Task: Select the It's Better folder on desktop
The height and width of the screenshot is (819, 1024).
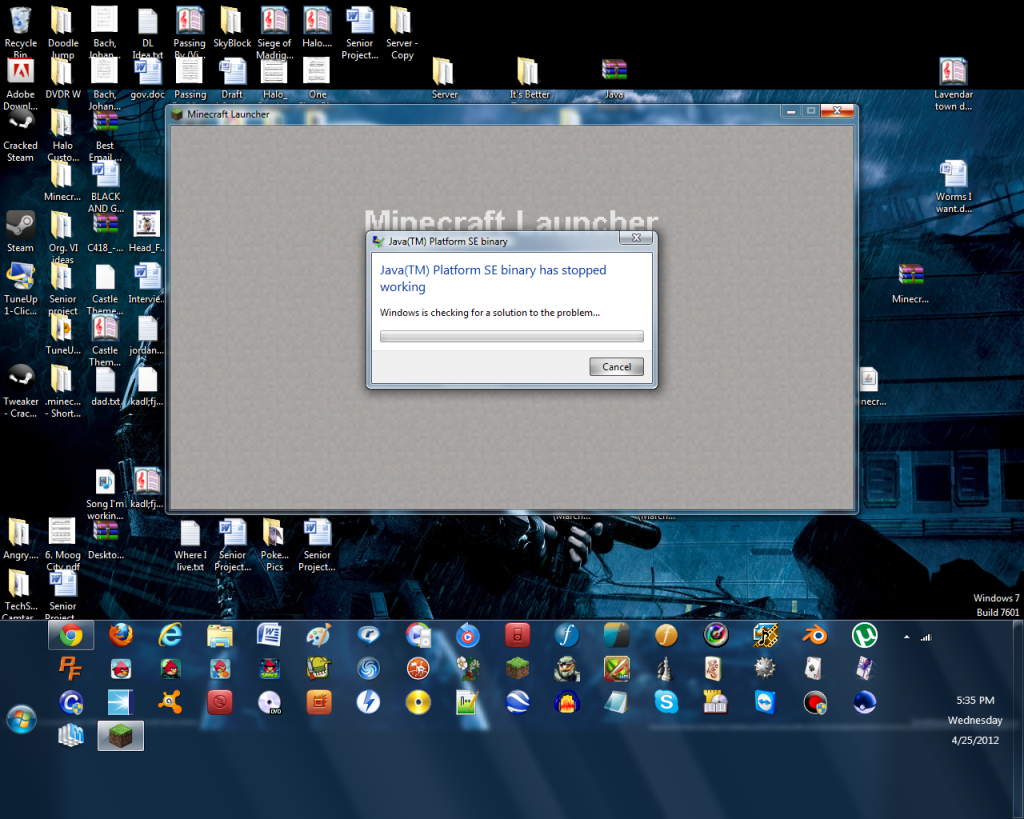Action: [529, 80]
